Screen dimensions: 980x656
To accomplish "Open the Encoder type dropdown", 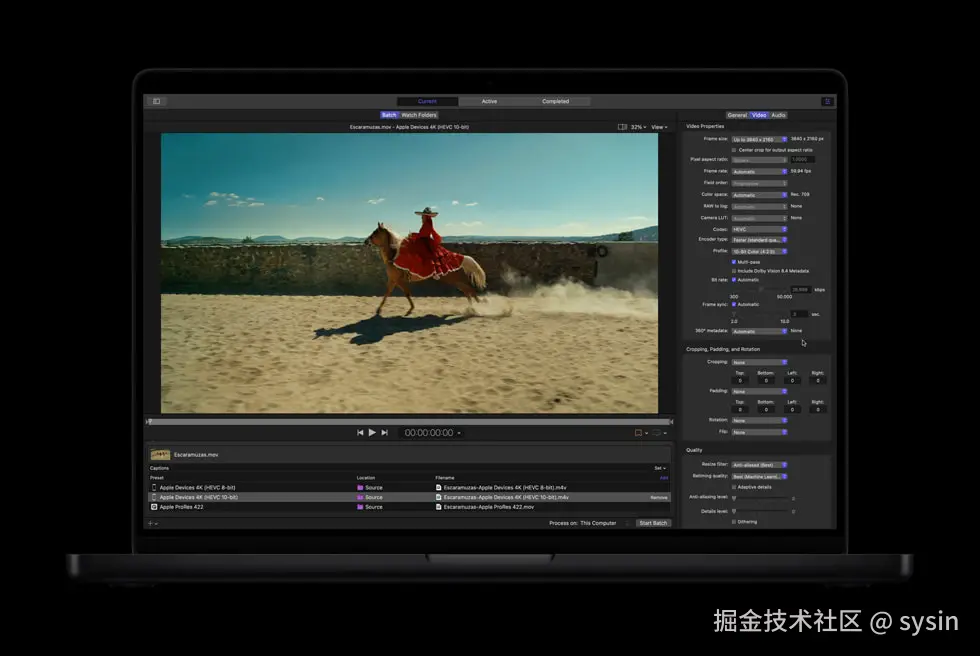I will (759, 240).
